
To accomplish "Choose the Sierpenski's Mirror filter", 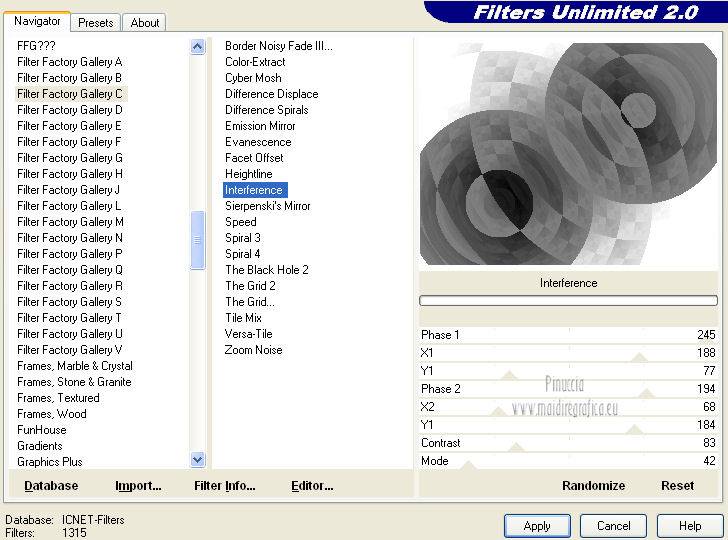I will (x=267, y=206).
